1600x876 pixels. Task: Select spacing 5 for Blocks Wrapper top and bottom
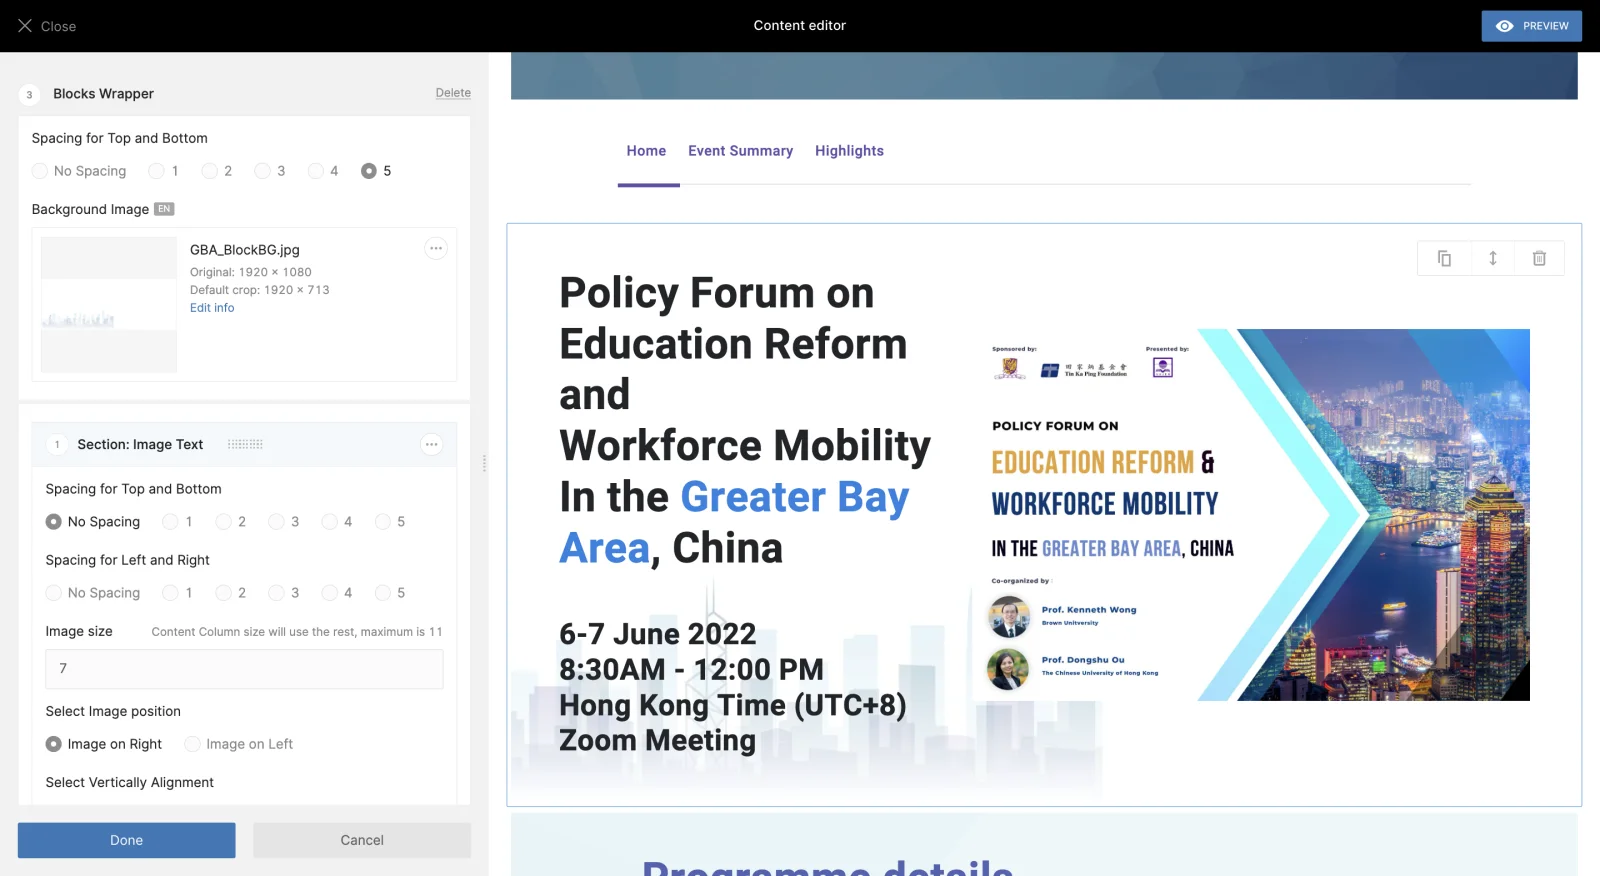[x=369, y=171]
